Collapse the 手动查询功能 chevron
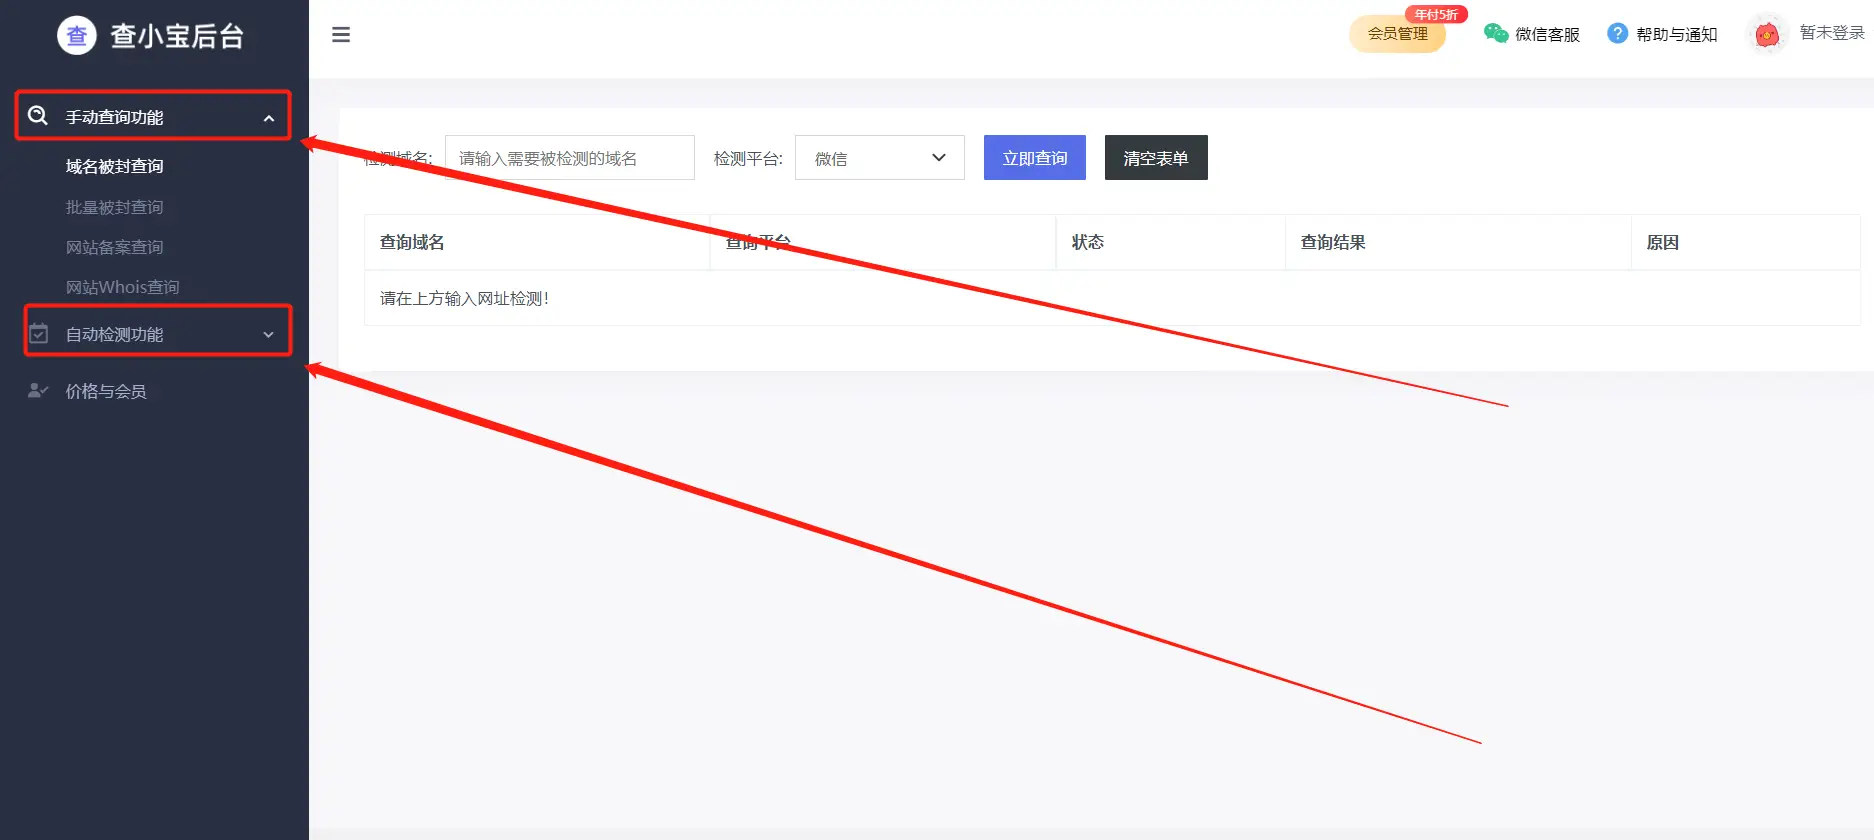 point(269,118)
